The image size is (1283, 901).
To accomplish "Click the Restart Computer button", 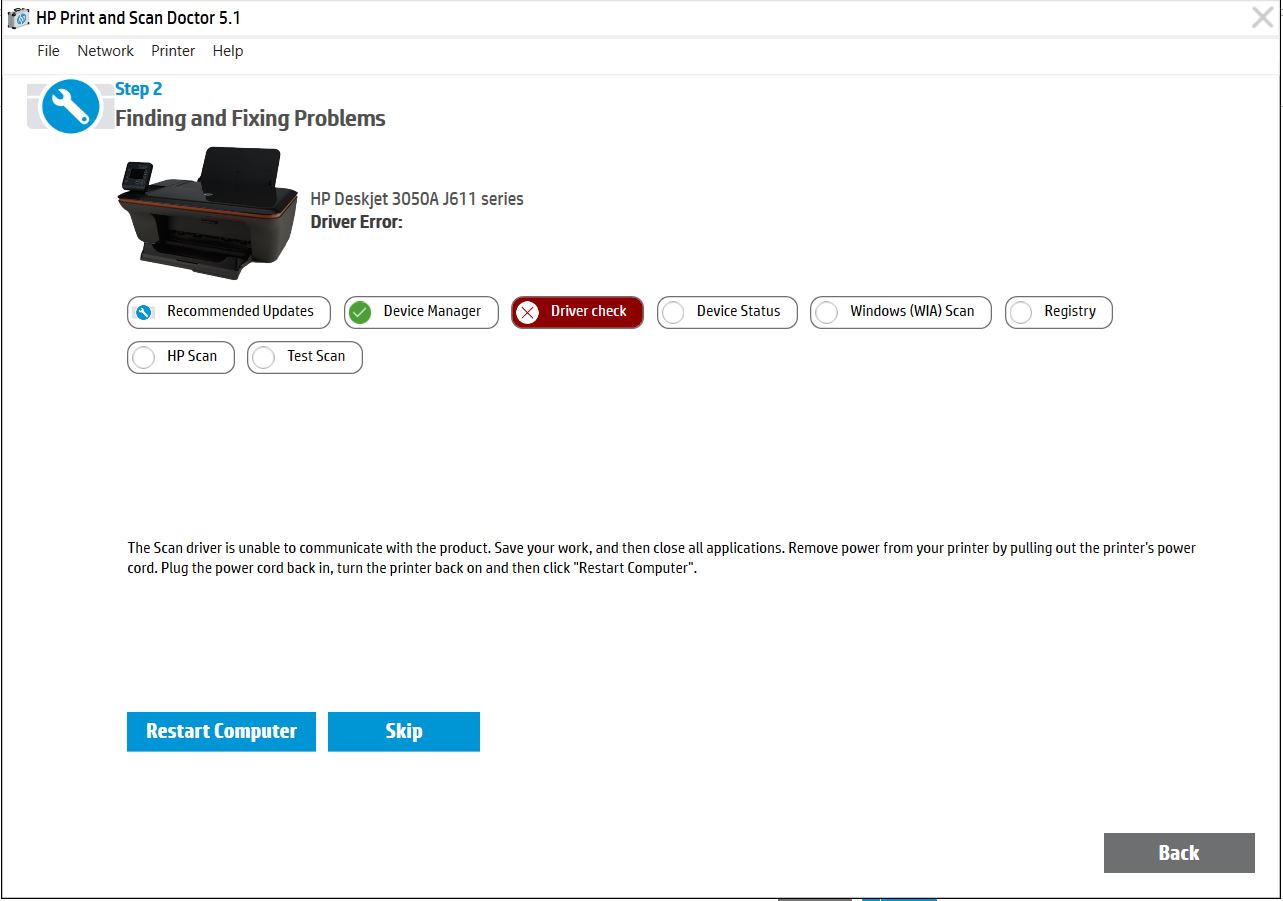I will 221,731.
